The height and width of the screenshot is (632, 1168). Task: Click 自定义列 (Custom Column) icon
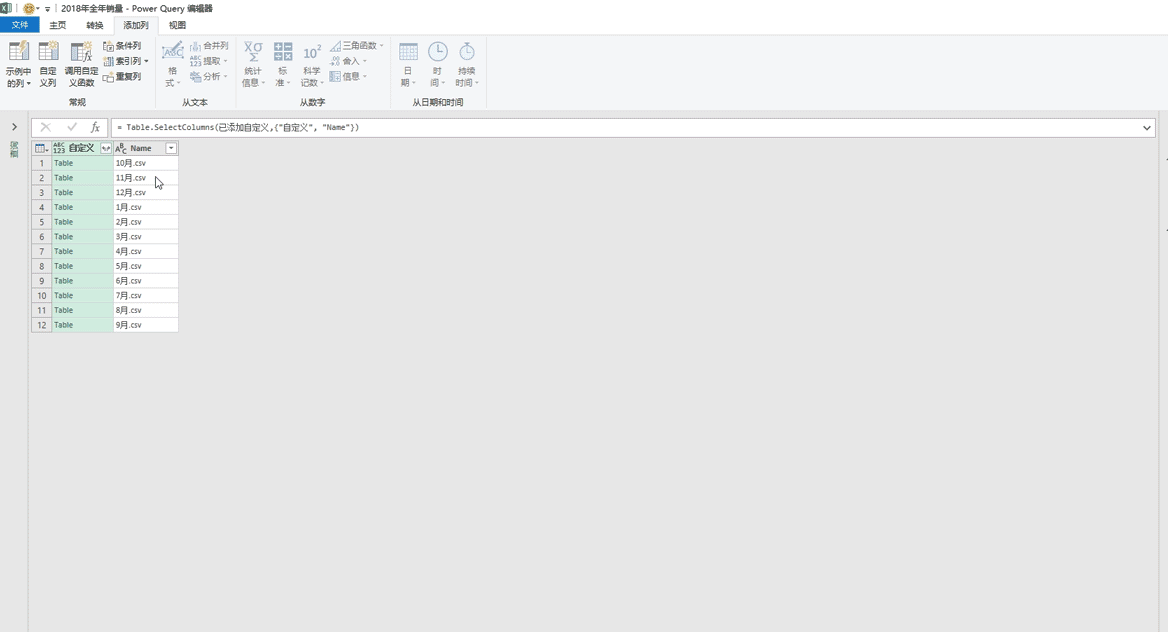(48, 52)
